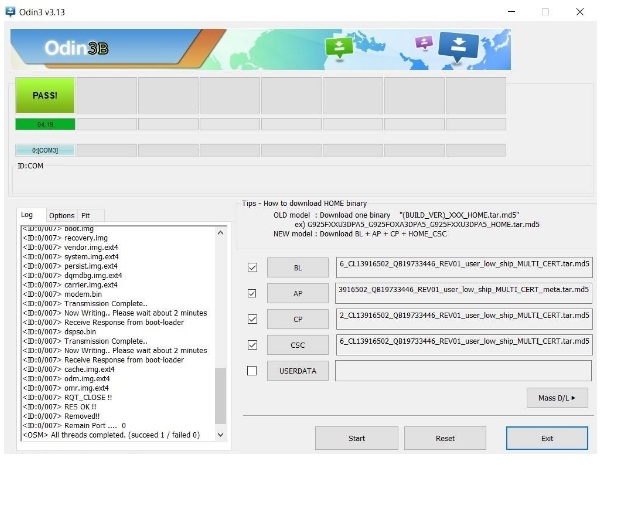Close the Odin3 window
640x524 pixels.
[580, 12]
